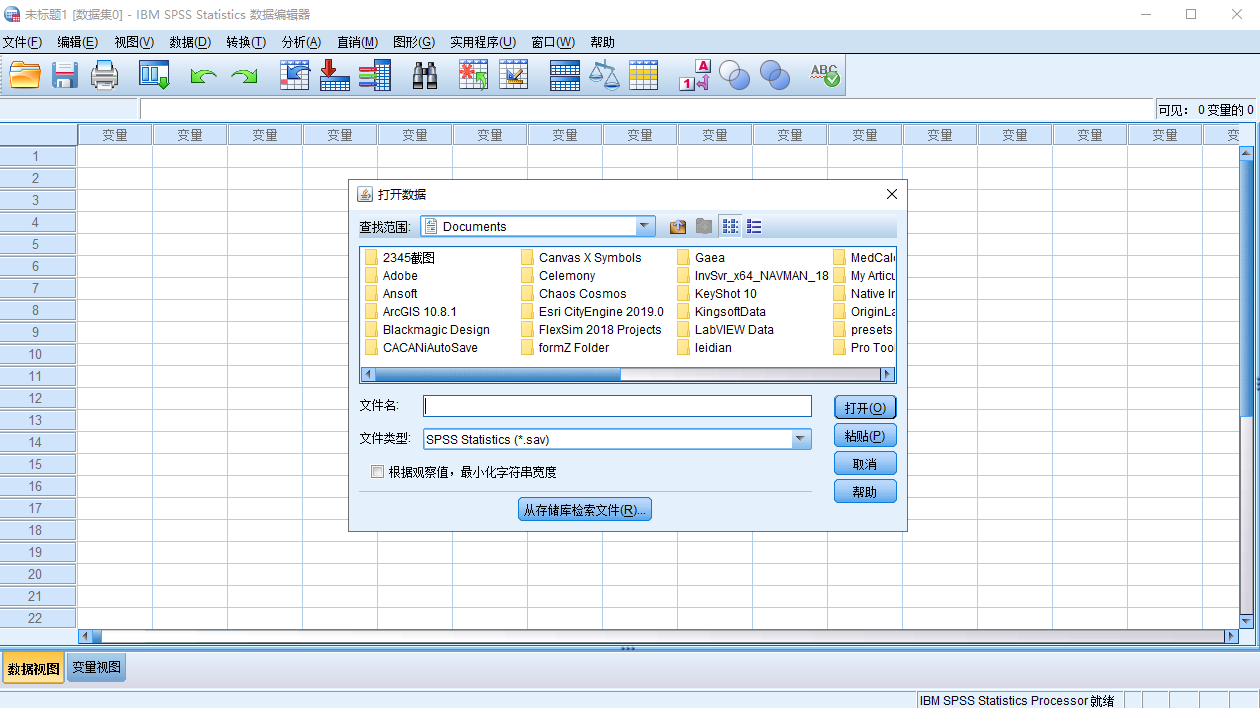
Task: Click the Print toolbar icon
Action: (x=105, y=75)
